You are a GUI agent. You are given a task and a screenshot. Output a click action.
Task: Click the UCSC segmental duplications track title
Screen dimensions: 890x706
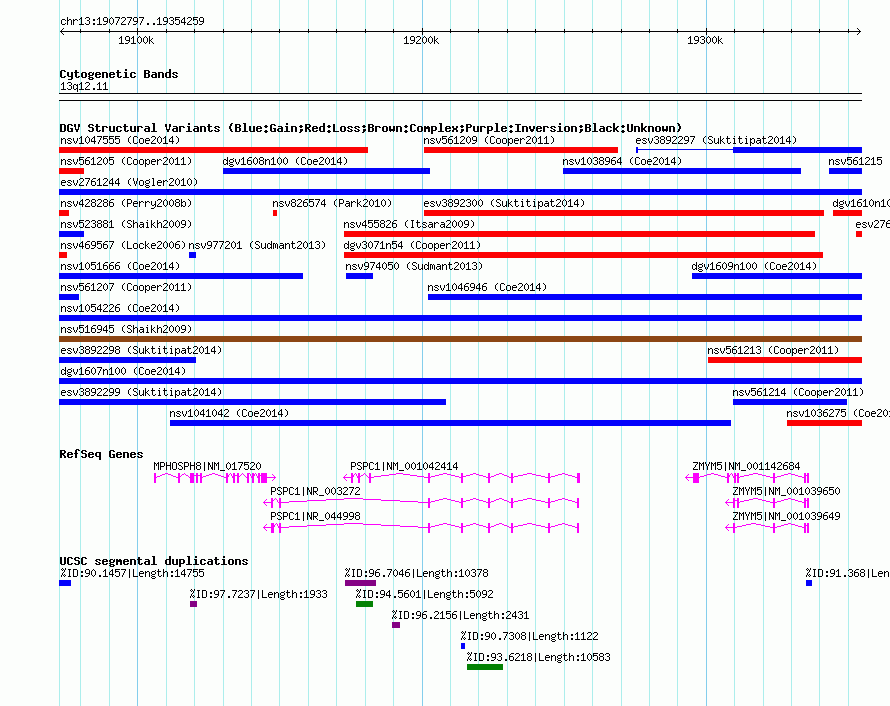click(154, 561)
